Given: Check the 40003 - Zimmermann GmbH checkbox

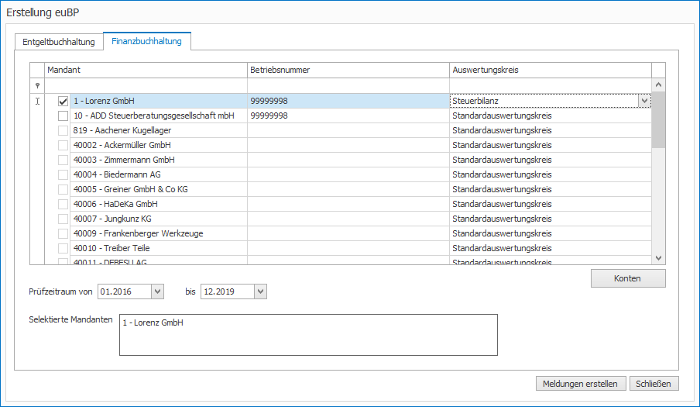Looking at the screenshot, I should 63,160.
